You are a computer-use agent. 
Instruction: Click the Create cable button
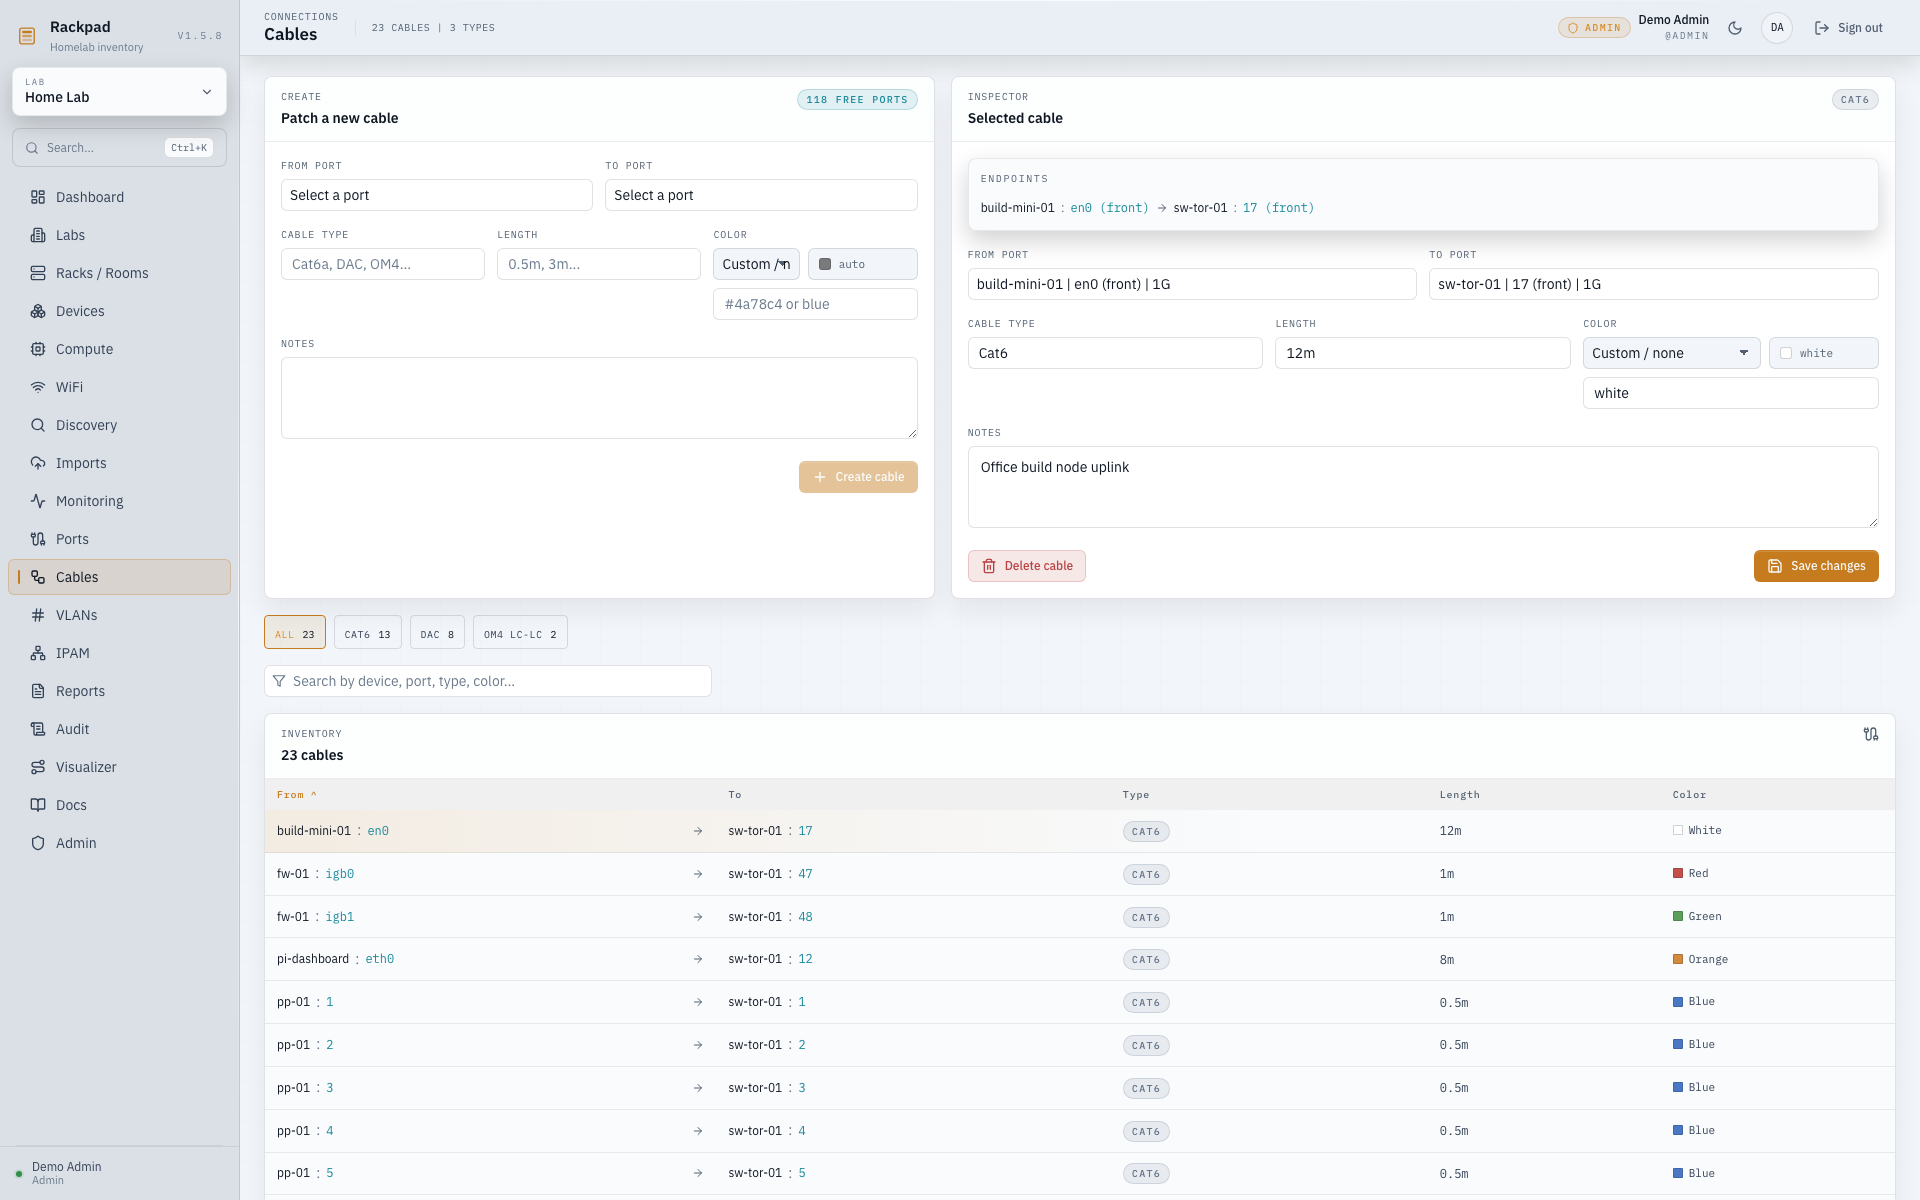(858, 477)
